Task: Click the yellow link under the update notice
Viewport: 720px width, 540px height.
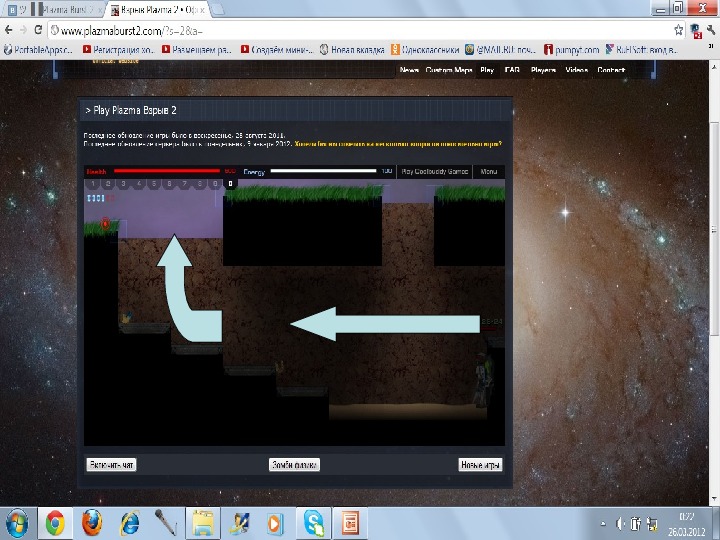Action: pos(398,144)
